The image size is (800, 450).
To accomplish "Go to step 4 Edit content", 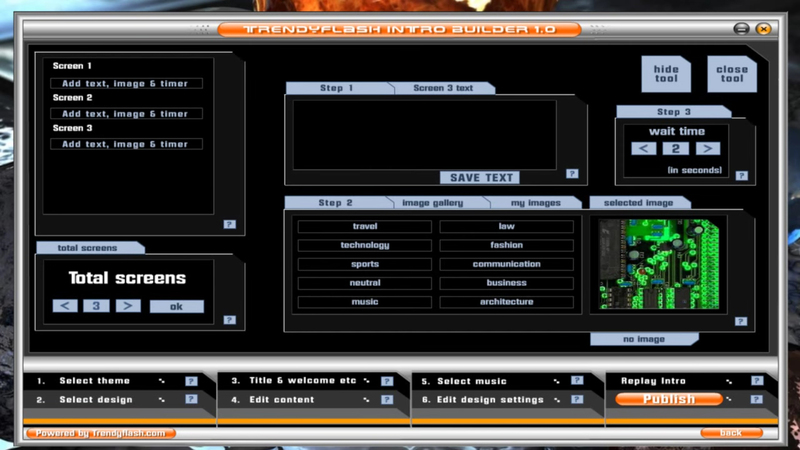I will (x=281, y=399).
